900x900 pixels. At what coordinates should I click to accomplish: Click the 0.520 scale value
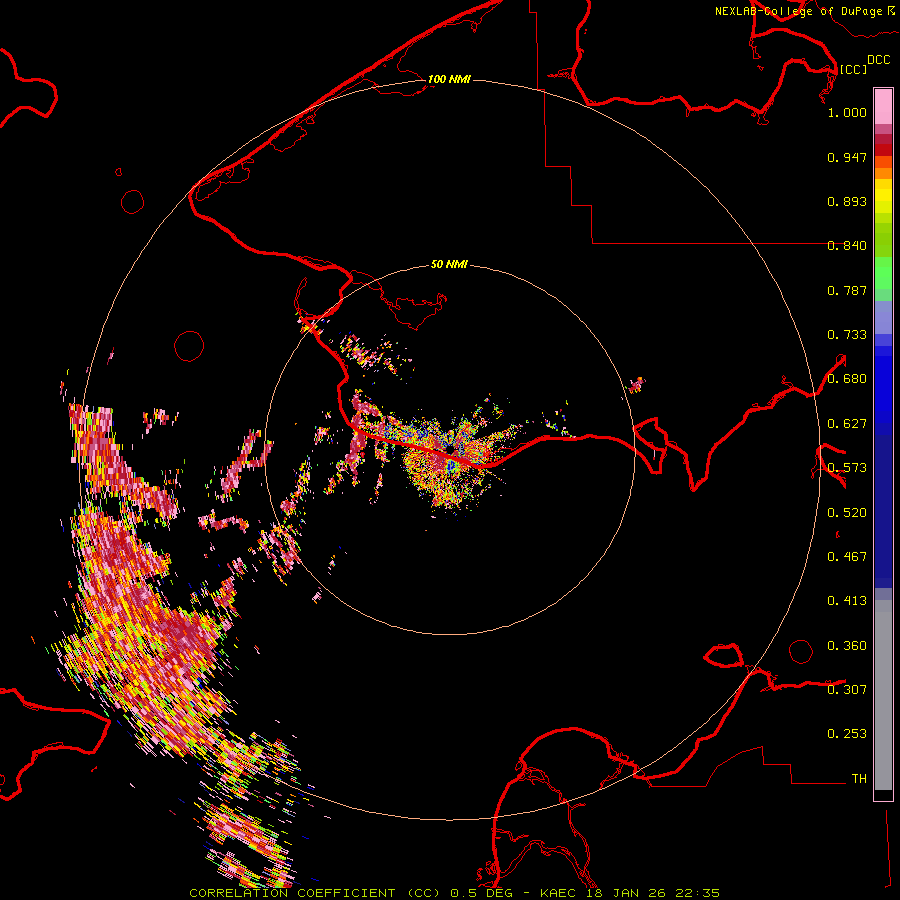tap(847, 513)
